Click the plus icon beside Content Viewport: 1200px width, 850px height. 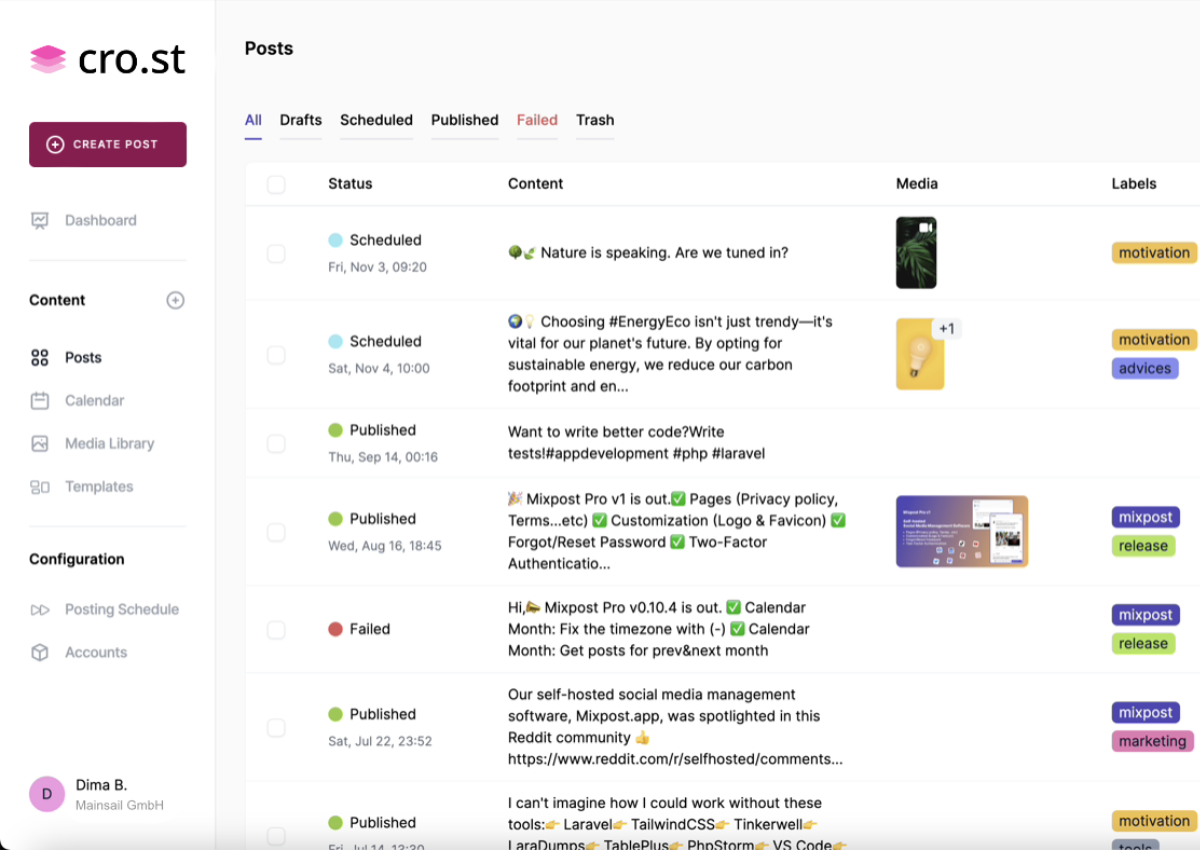(x=175, y=300)
